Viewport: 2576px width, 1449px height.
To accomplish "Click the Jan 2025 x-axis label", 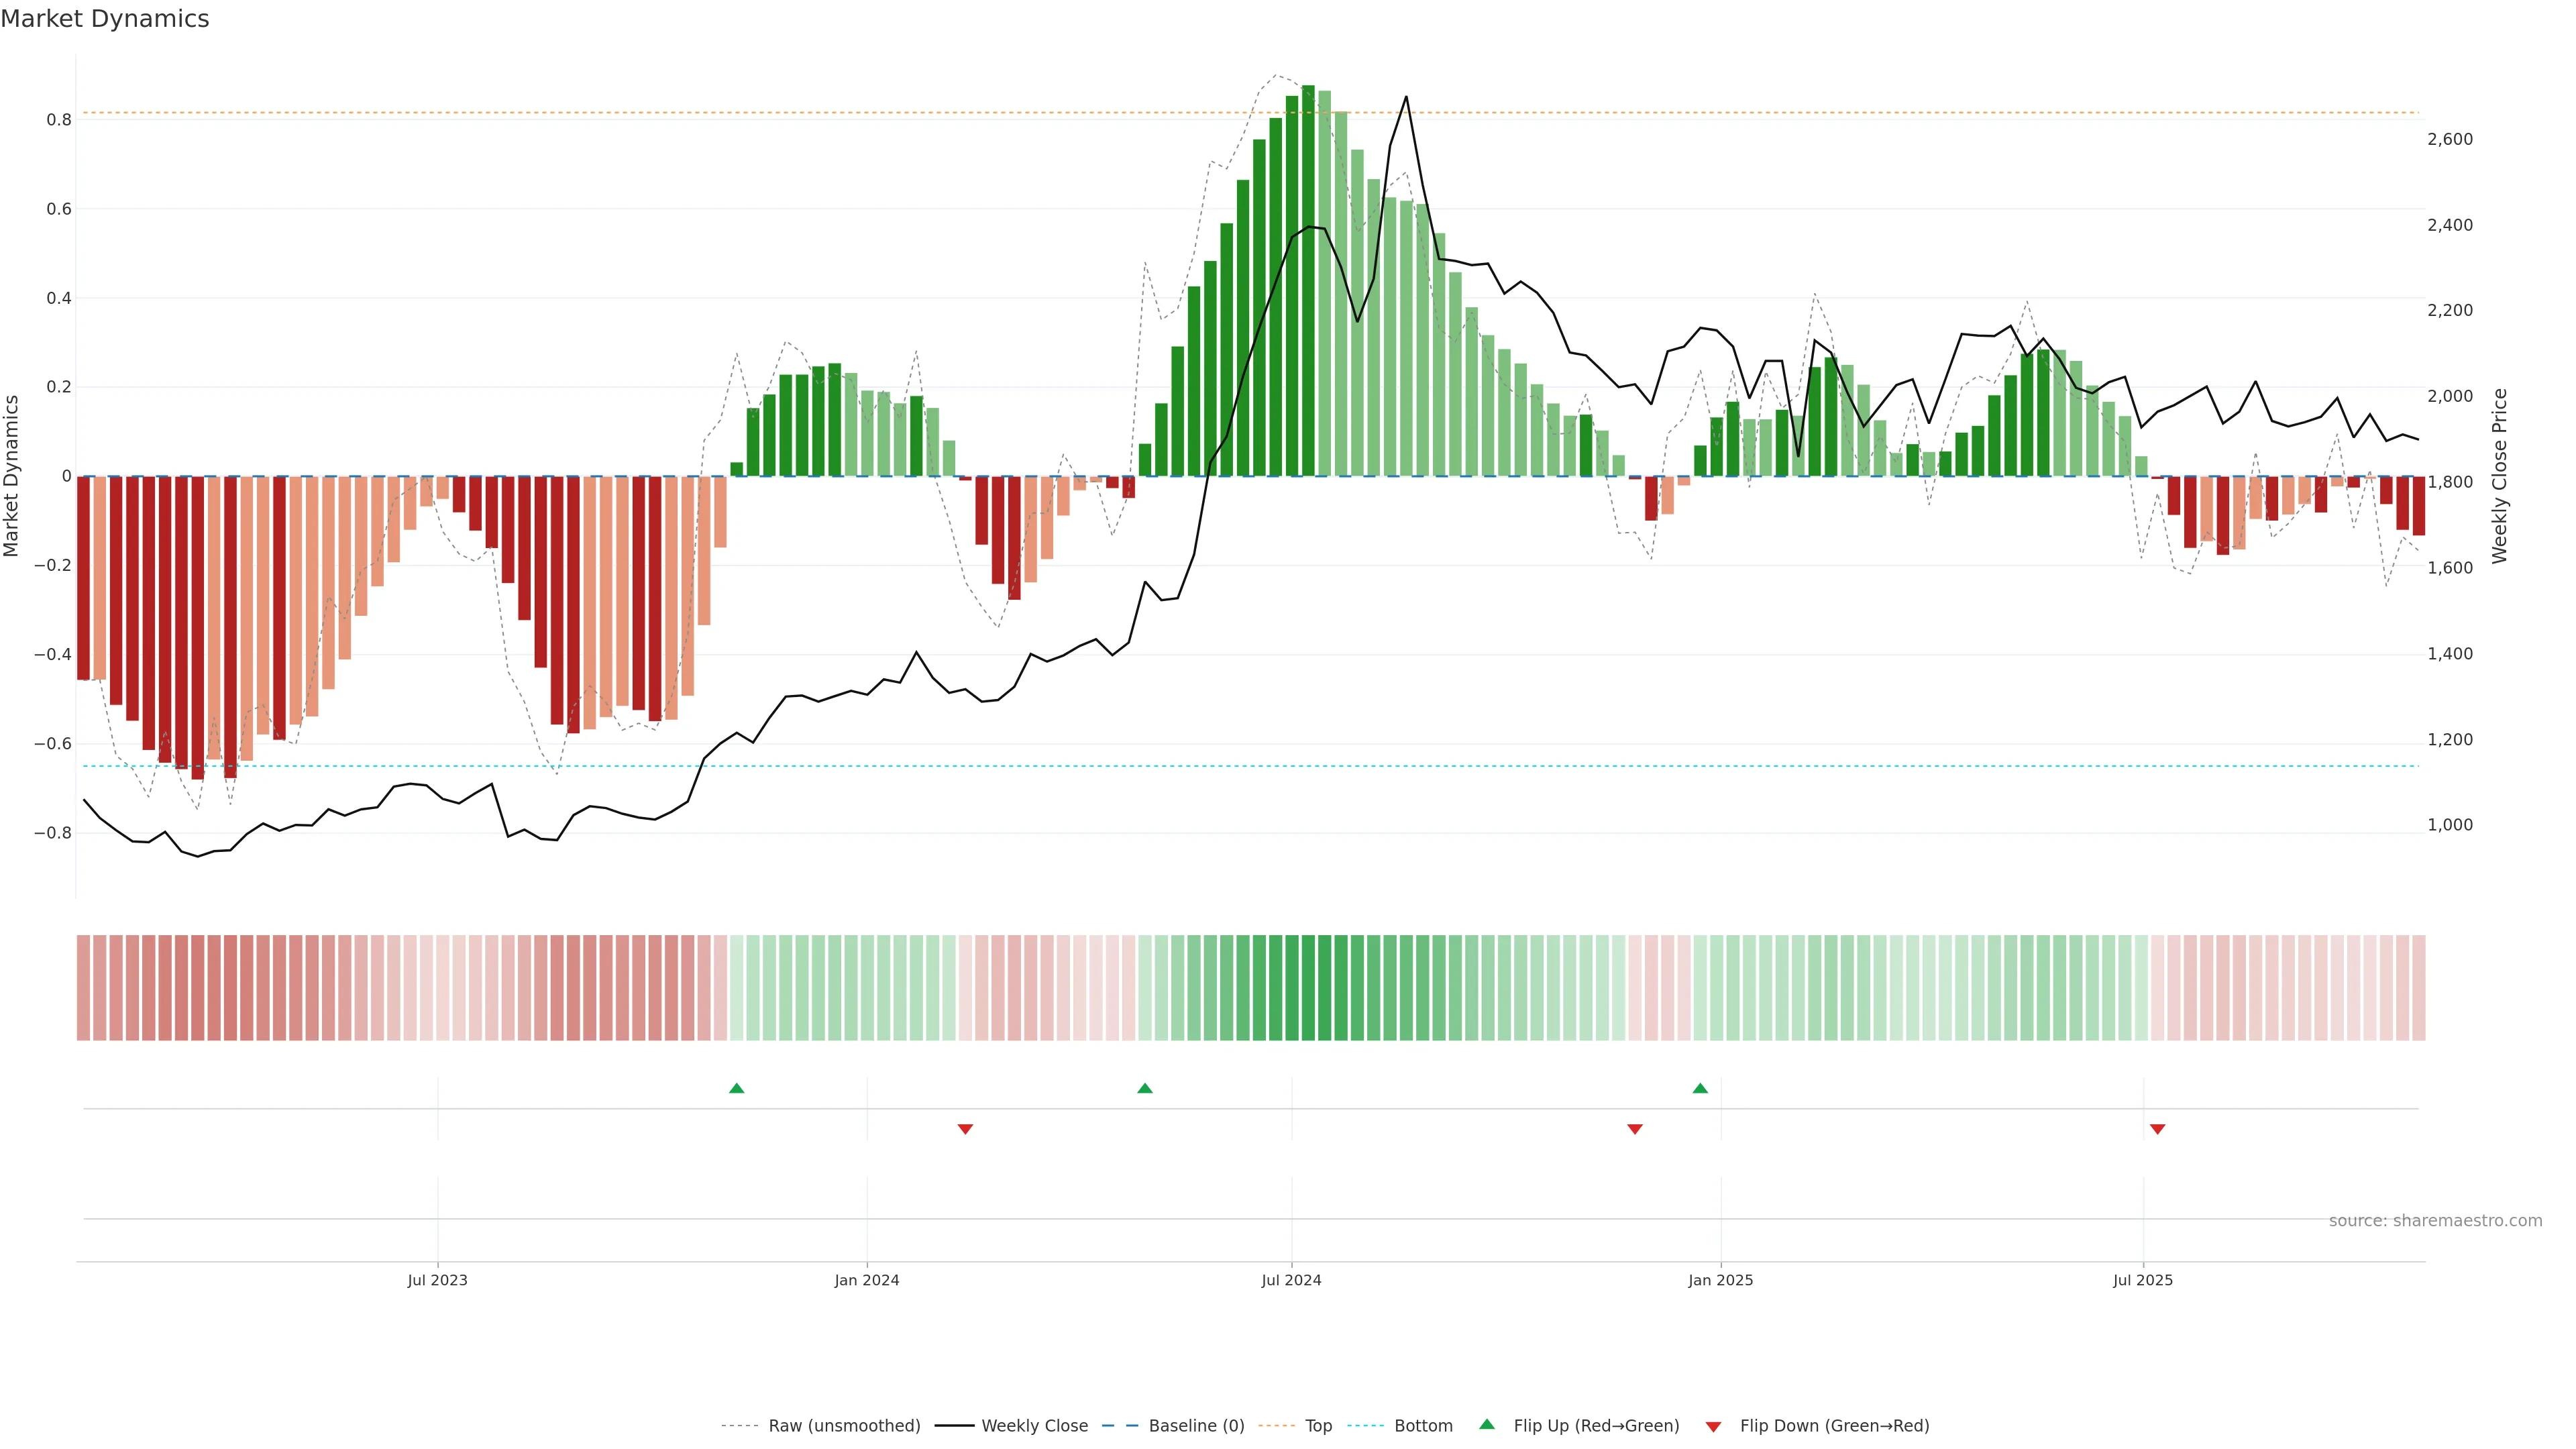I will point(1720,1280).
